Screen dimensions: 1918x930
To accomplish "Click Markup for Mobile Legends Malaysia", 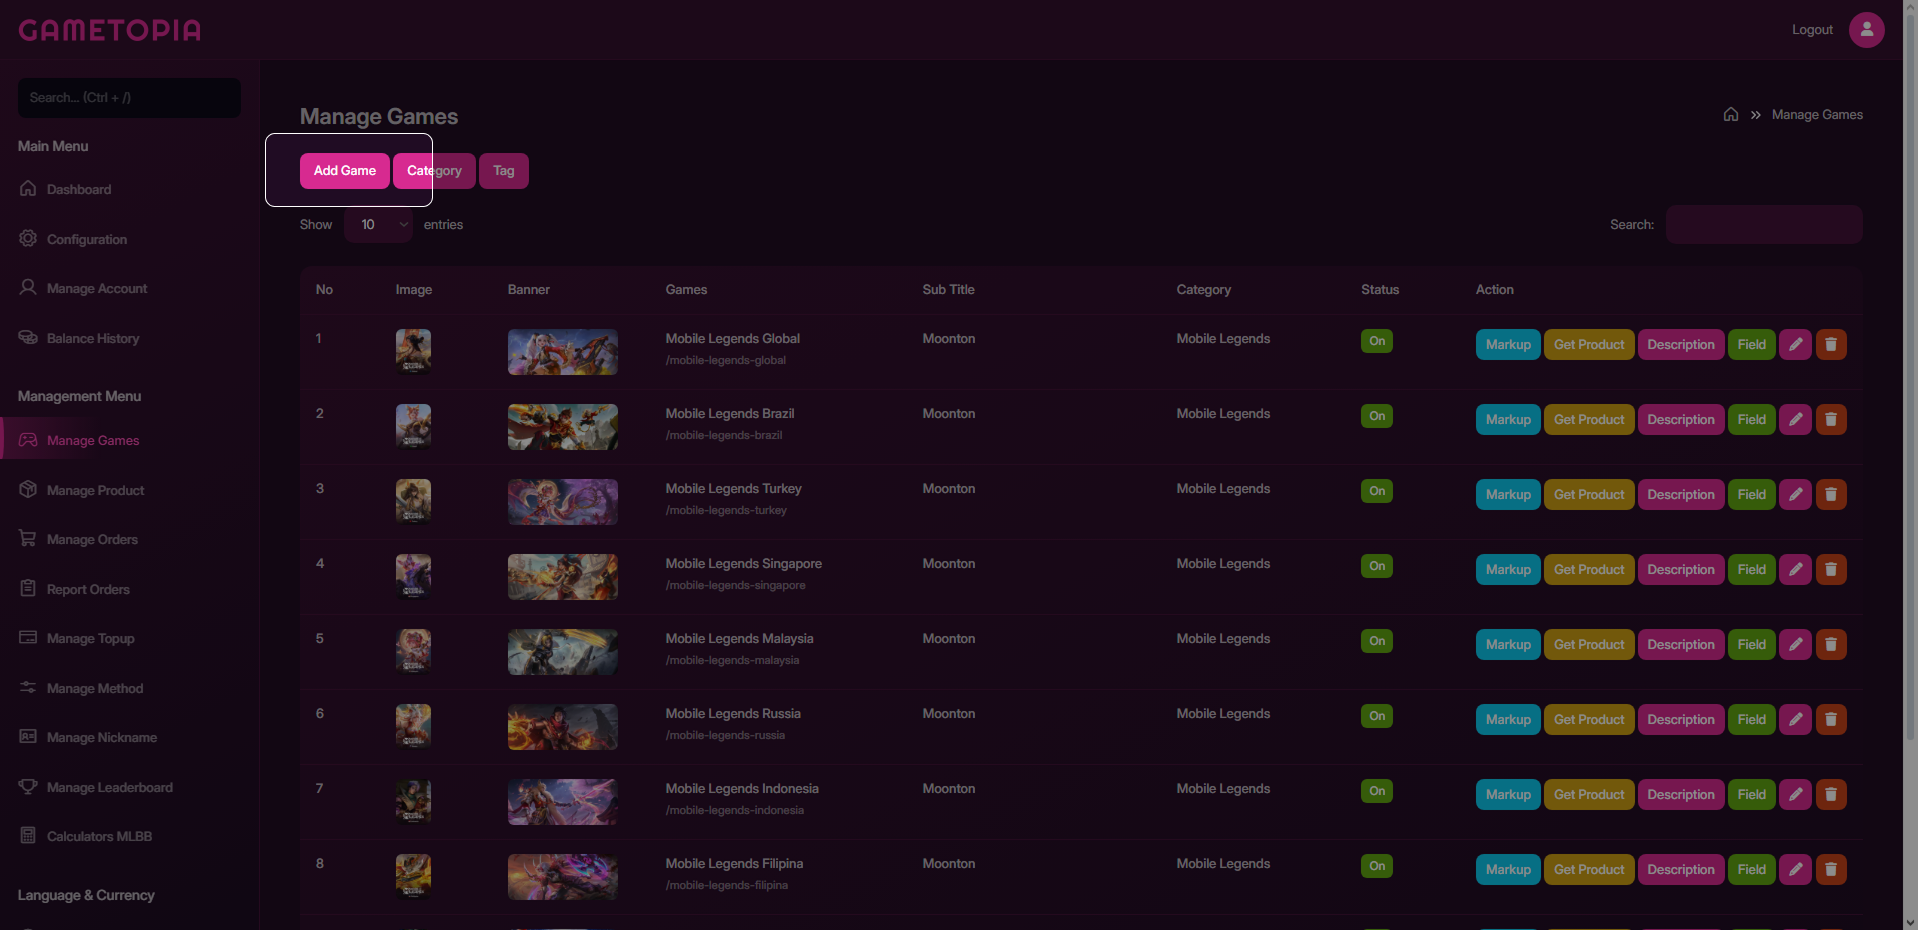I will [x=1508, y=645].
